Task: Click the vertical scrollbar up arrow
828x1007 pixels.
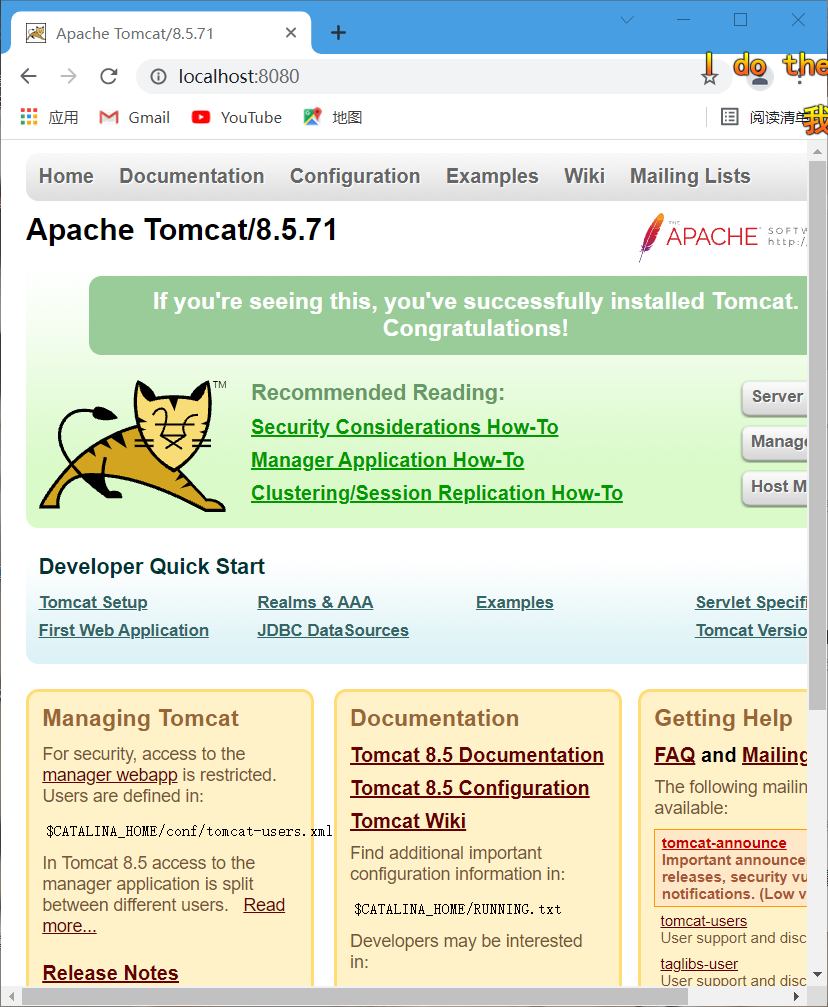Action: point(817,152)
